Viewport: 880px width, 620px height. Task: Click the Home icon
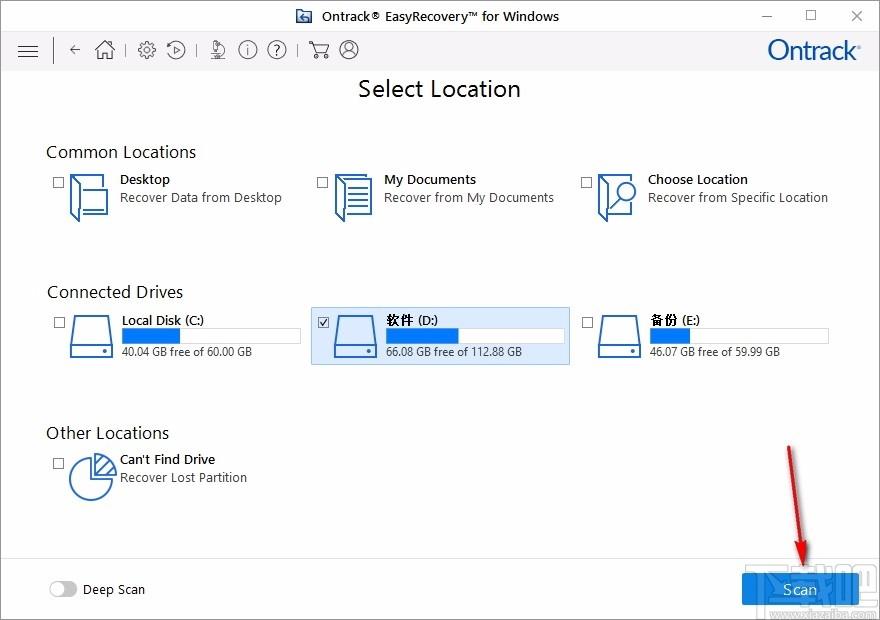pos(105,50)
